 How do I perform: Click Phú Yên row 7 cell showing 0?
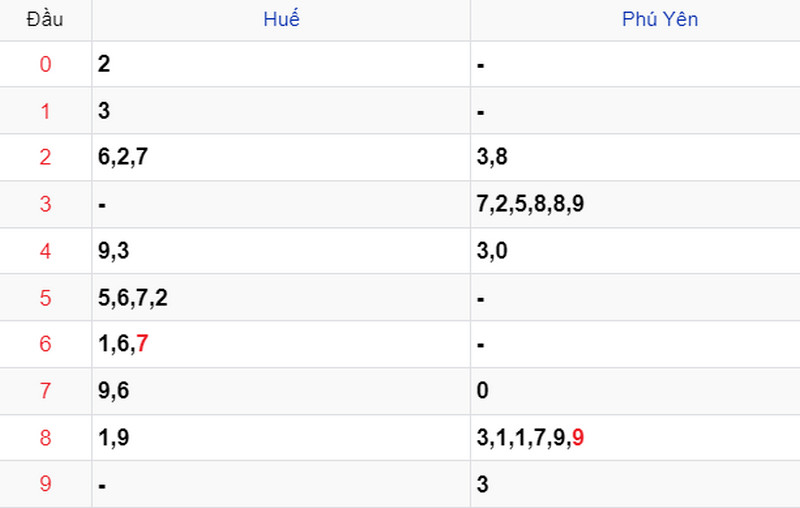635,391
